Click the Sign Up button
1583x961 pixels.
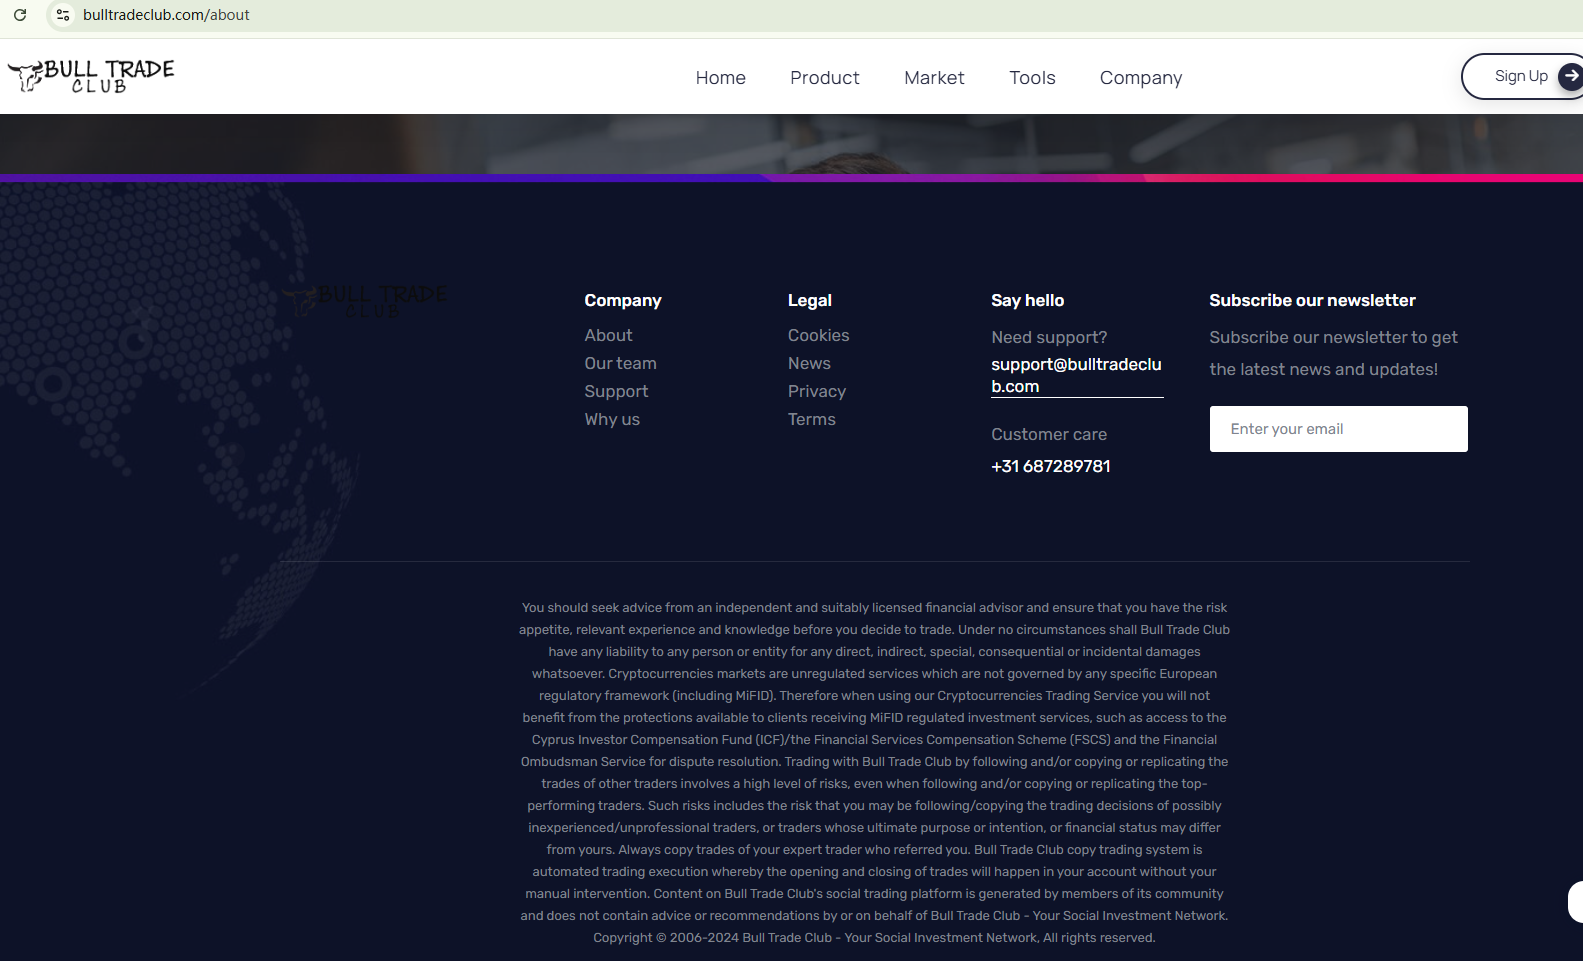pos(1522,76)
